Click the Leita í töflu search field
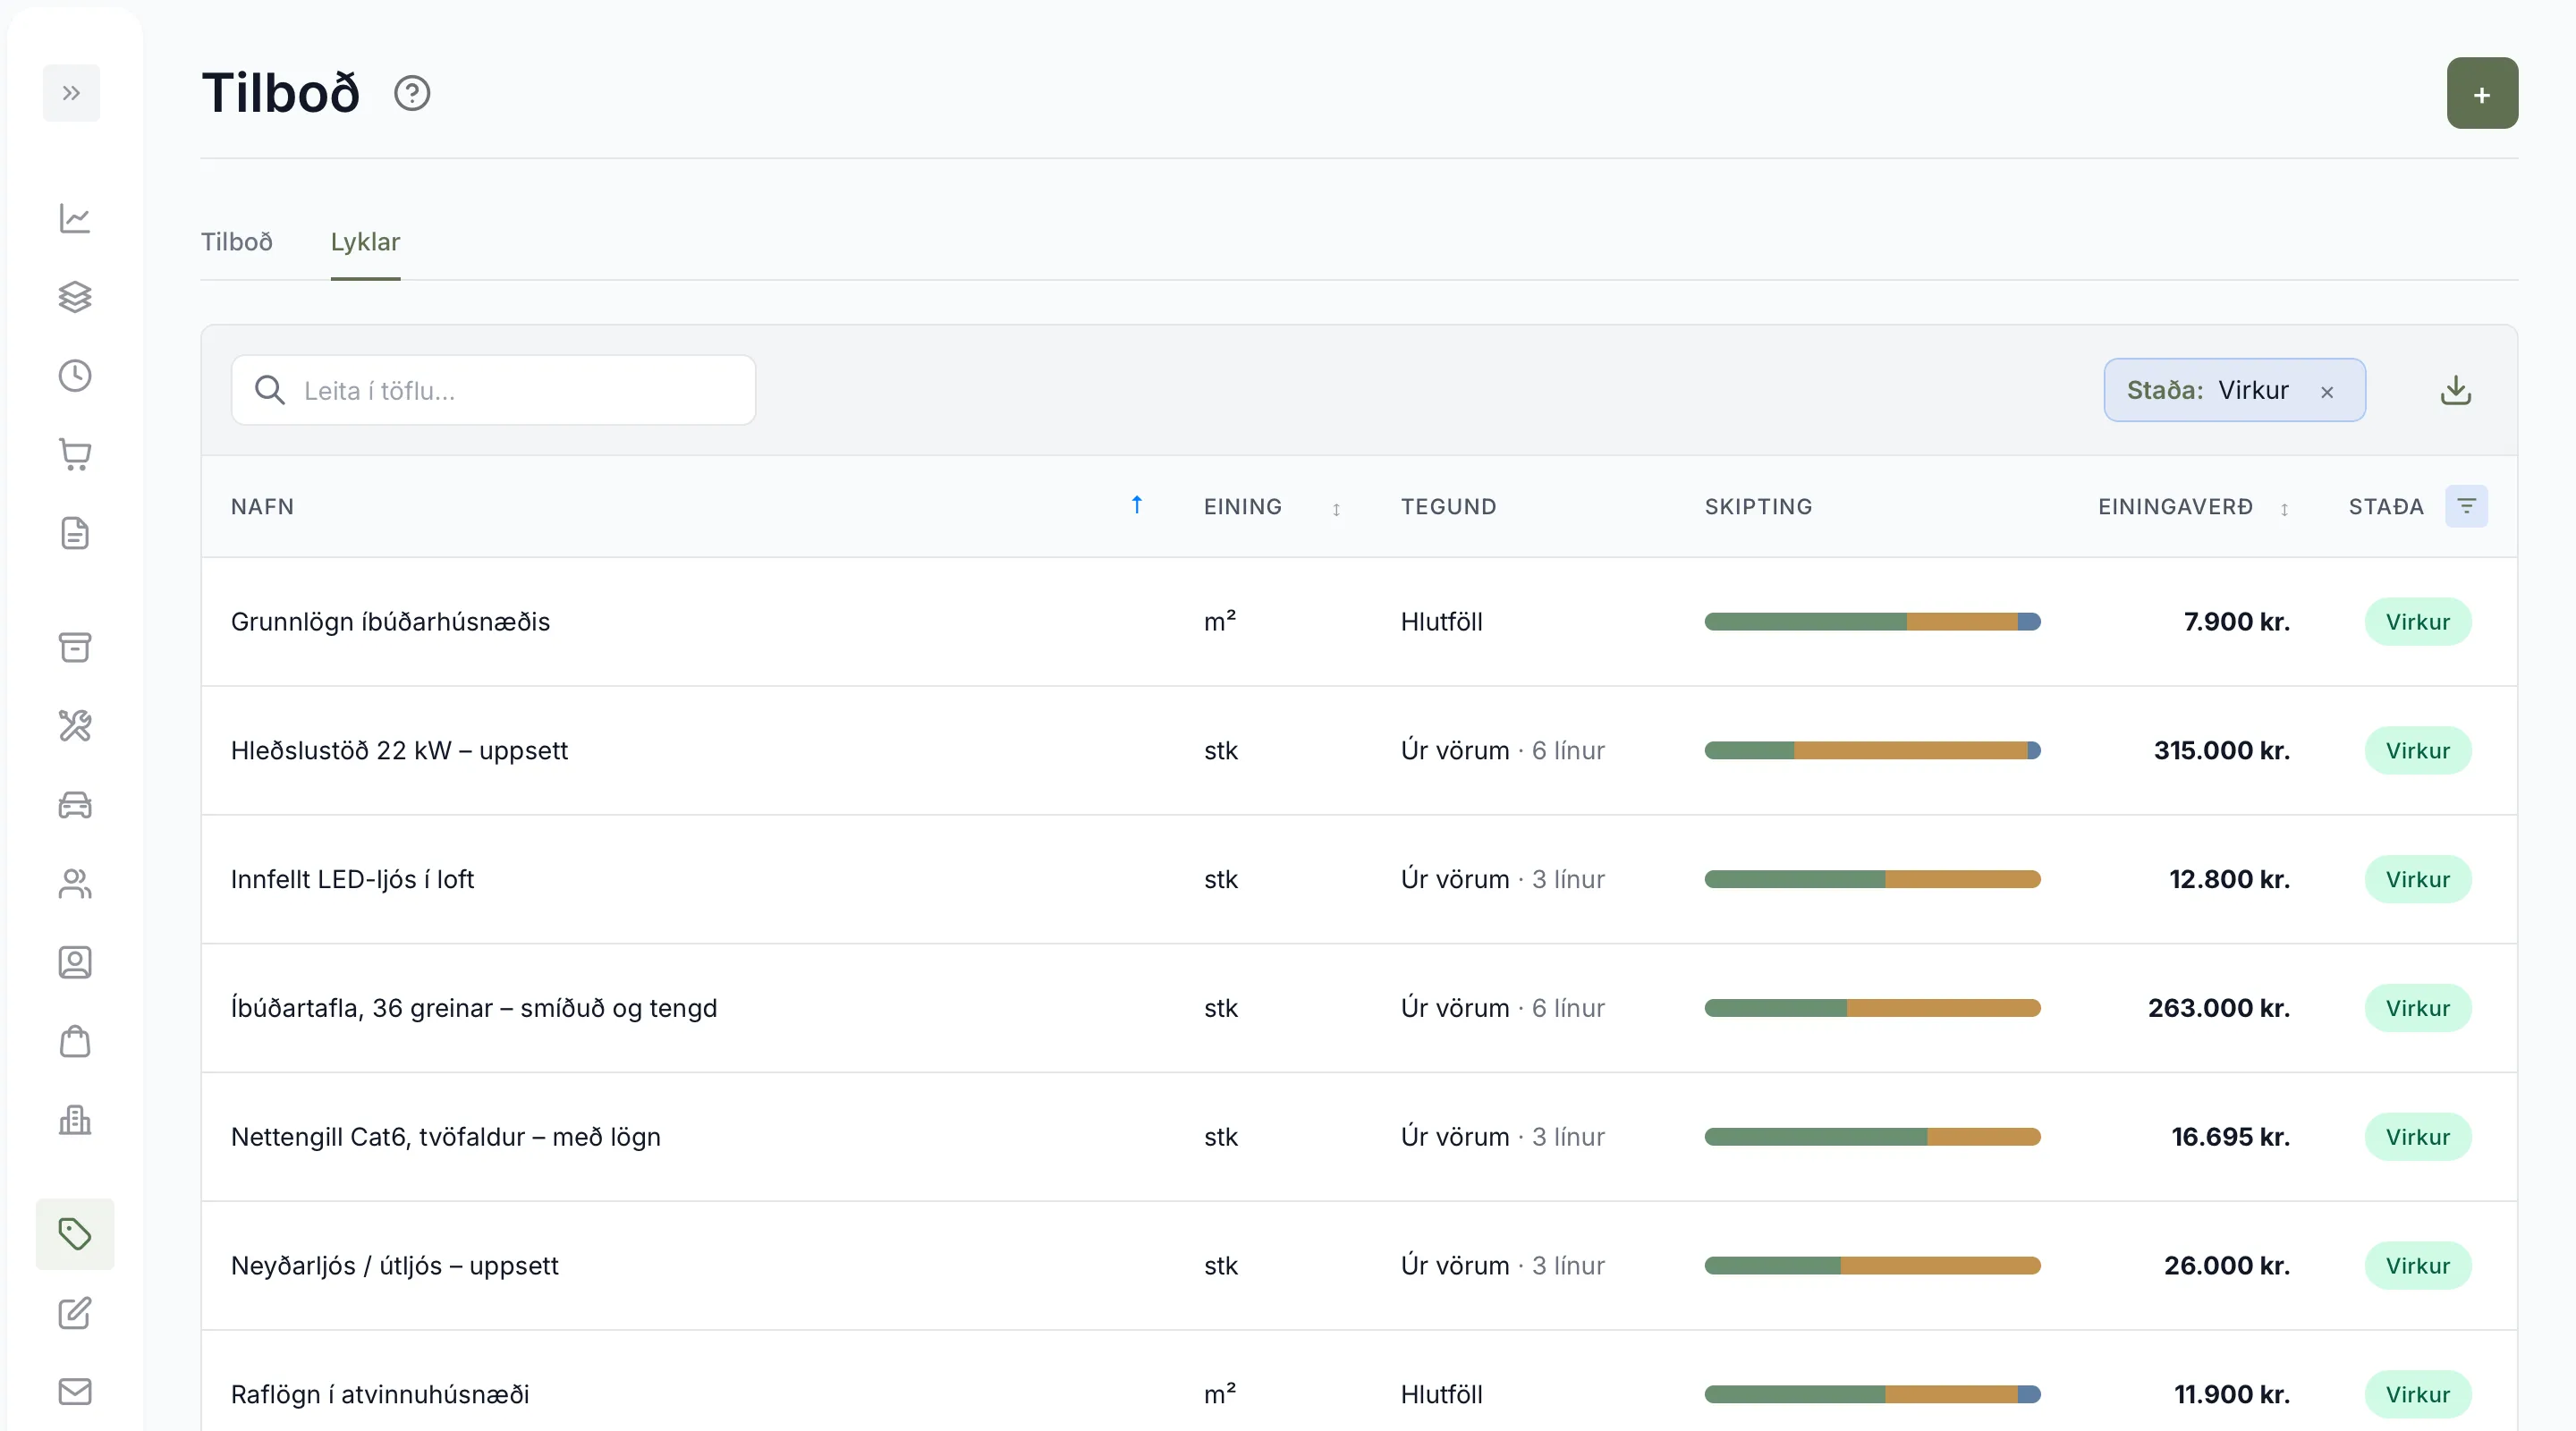The image size is (2576, 1431). (494, 390)
